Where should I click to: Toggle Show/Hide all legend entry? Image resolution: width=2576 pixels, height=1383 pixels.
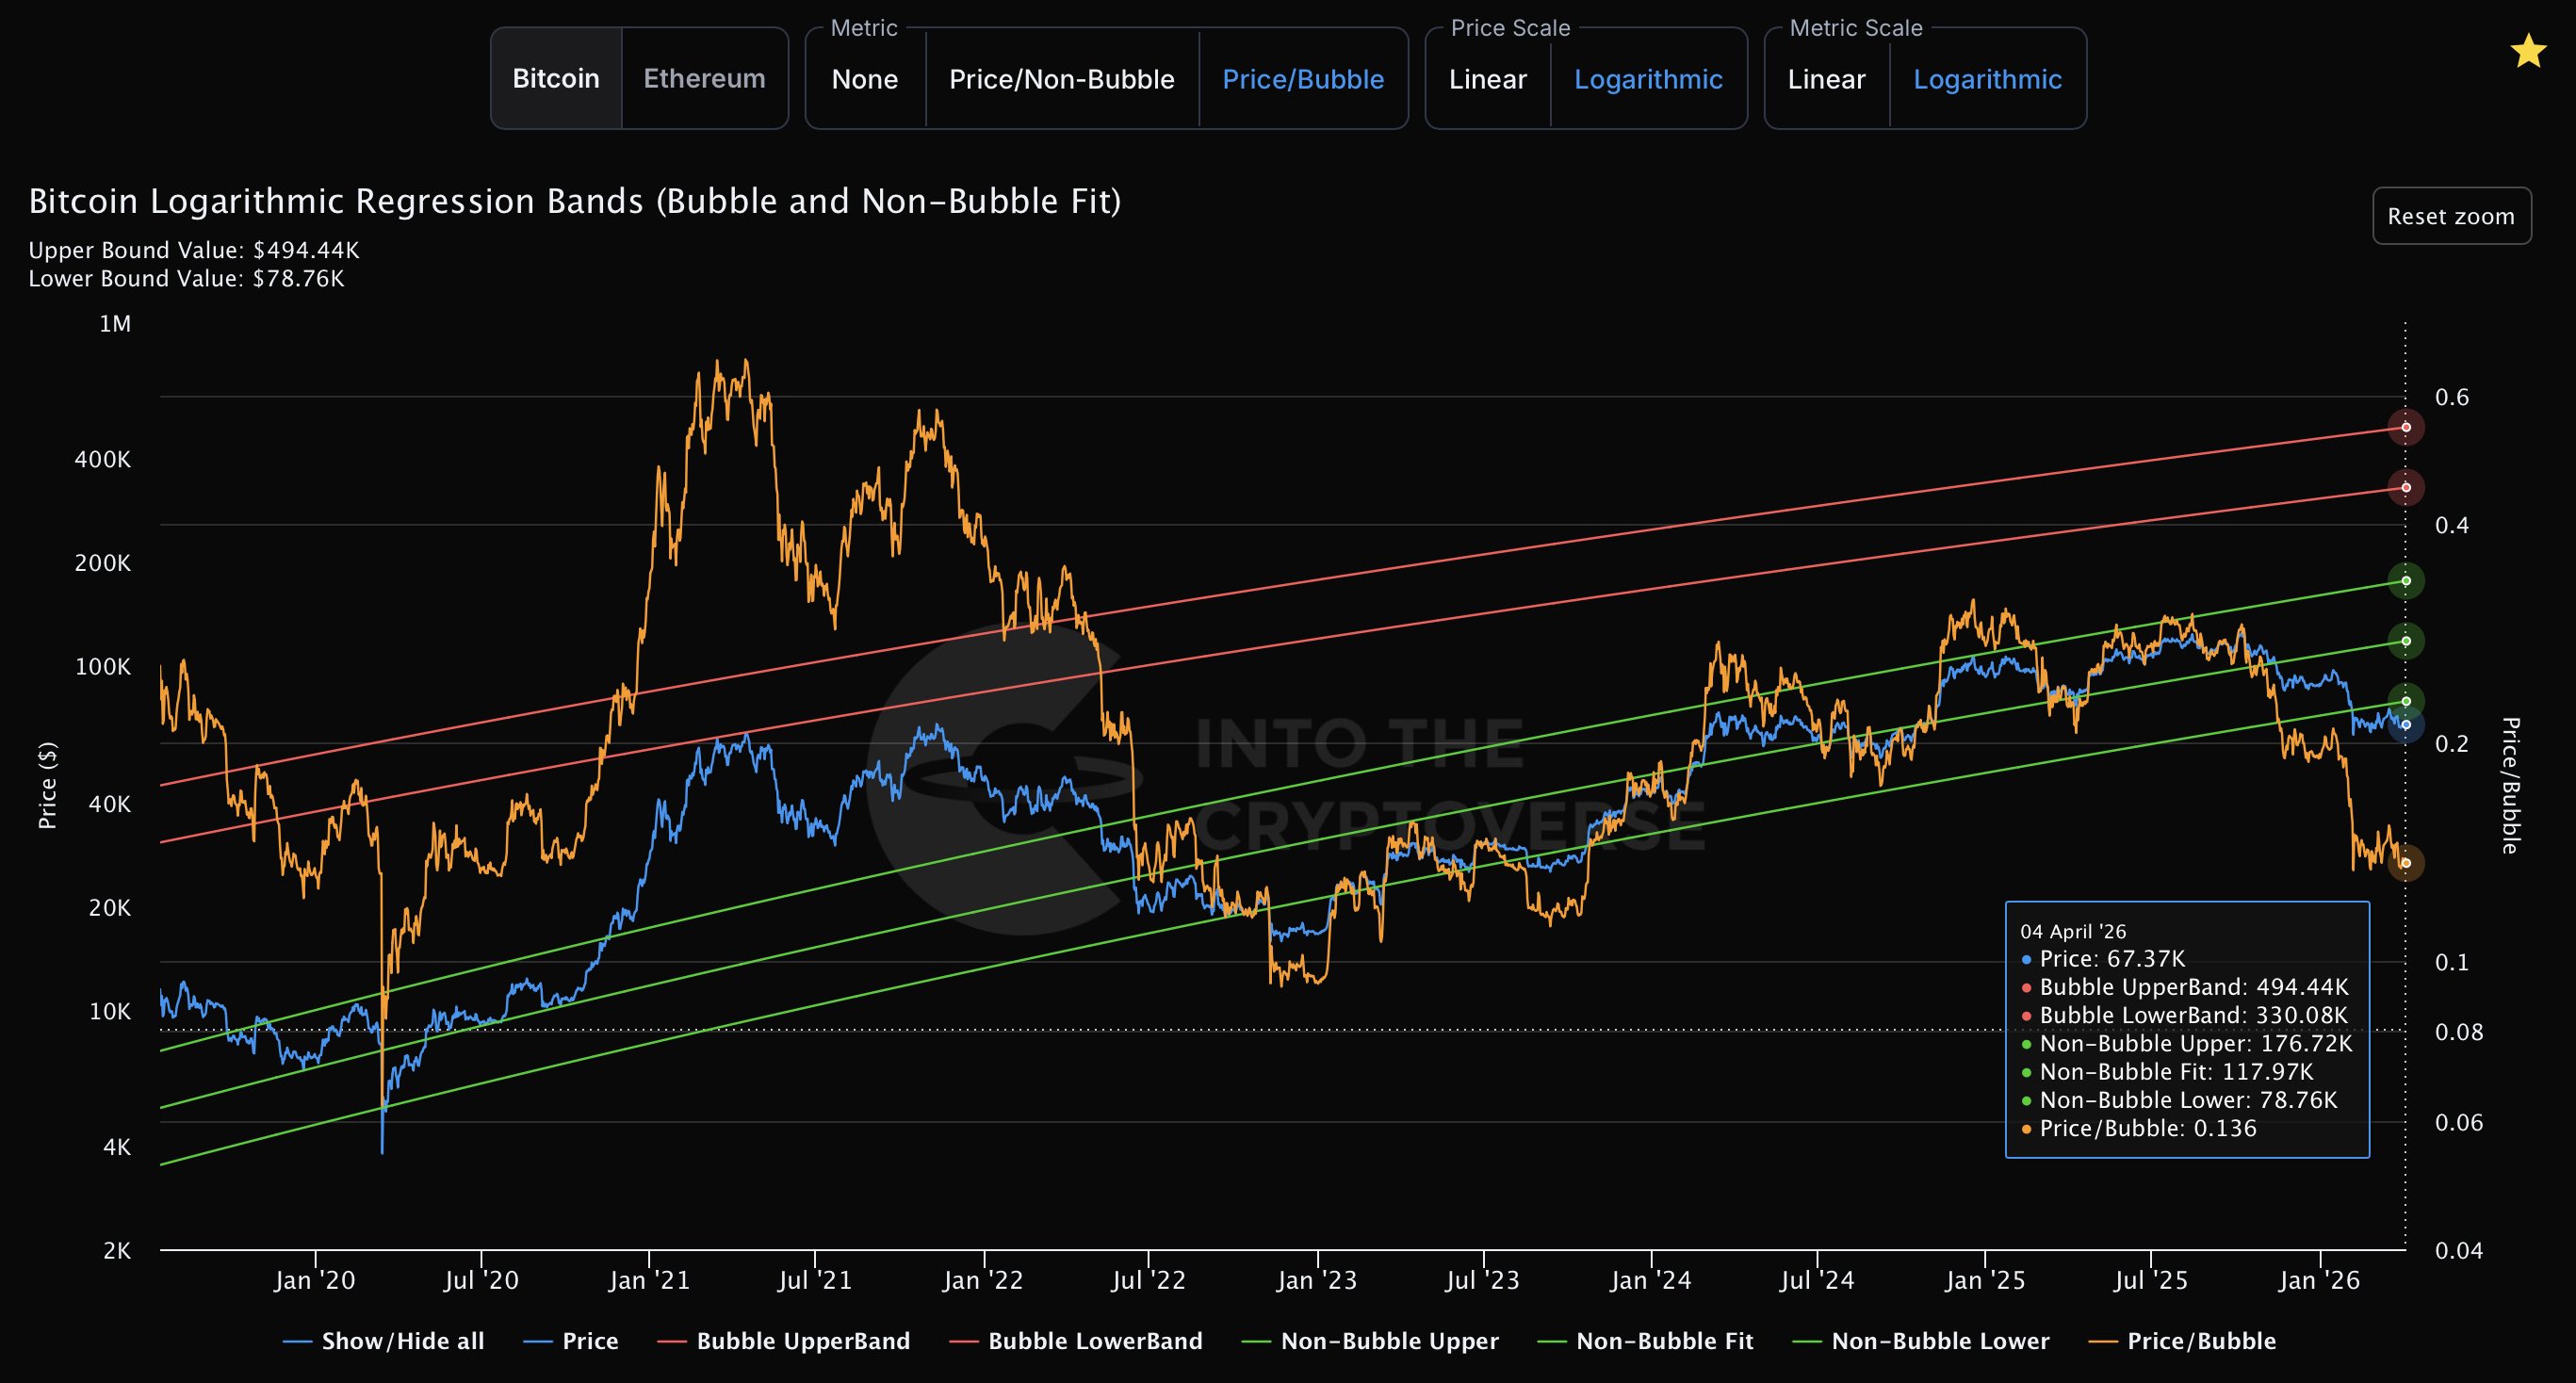pyautogui.click(x=402, y=1341)
